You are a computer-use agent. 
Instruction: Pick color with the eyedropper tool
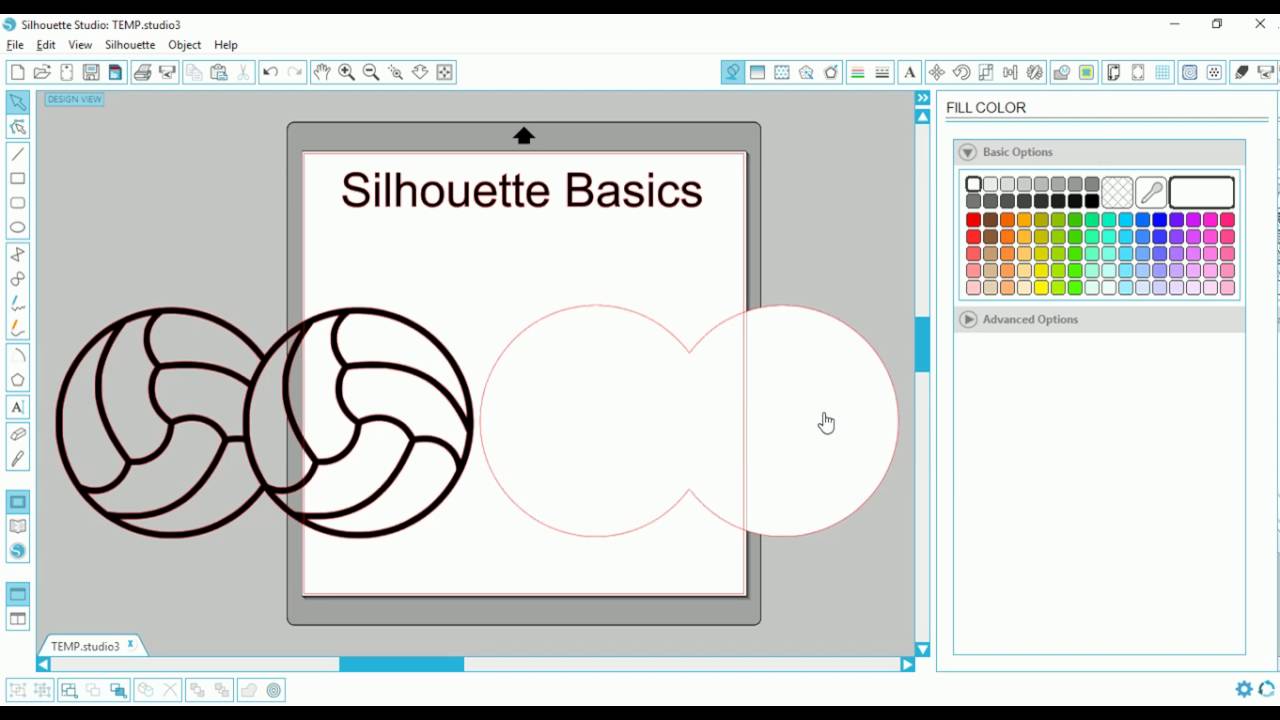click(x=1150, y=192)
